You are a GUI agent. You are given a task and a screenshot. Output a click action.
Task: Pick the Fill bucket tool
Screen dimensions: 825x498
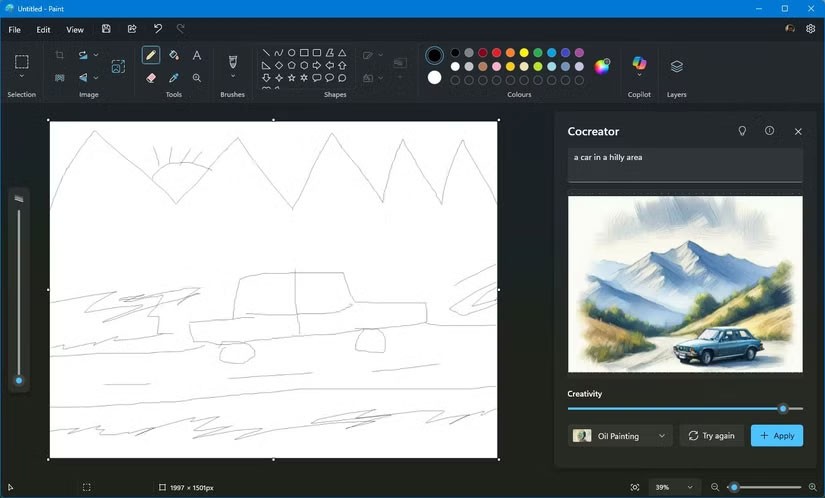point(174,55)
